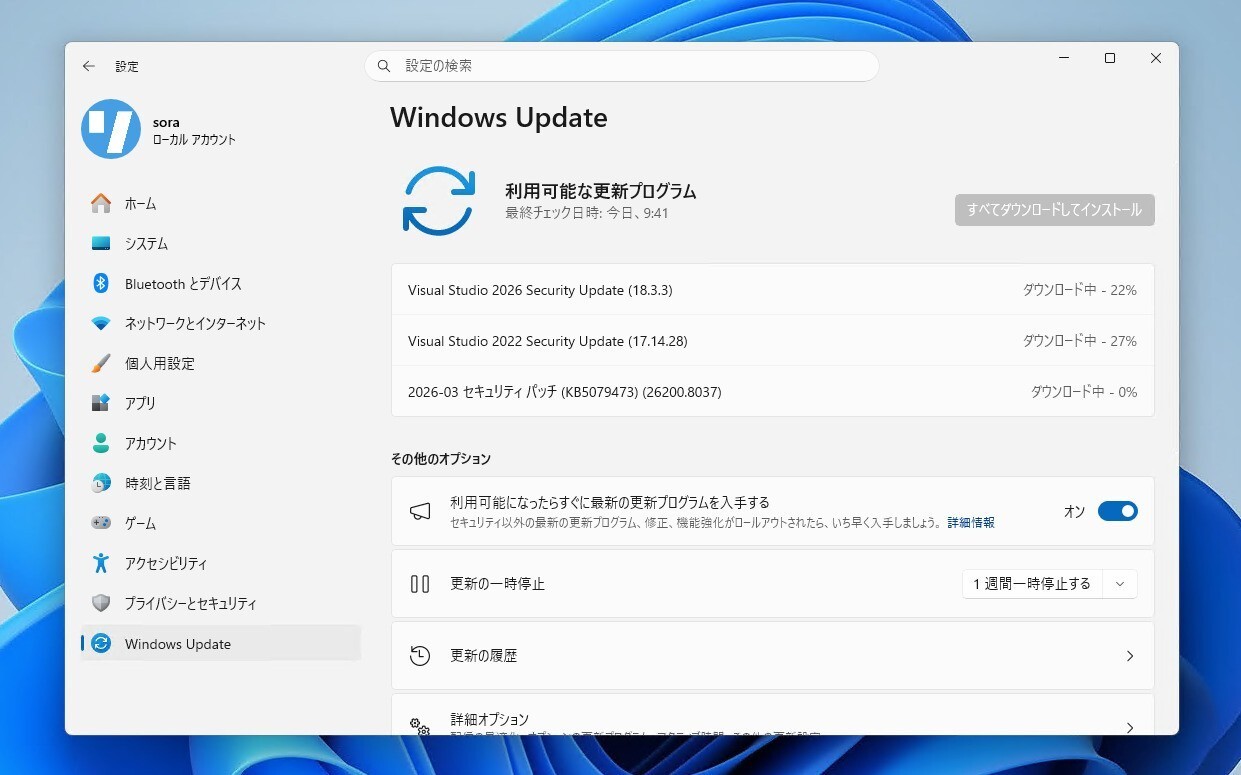Click the Gaming controller icon

point(101,523)
